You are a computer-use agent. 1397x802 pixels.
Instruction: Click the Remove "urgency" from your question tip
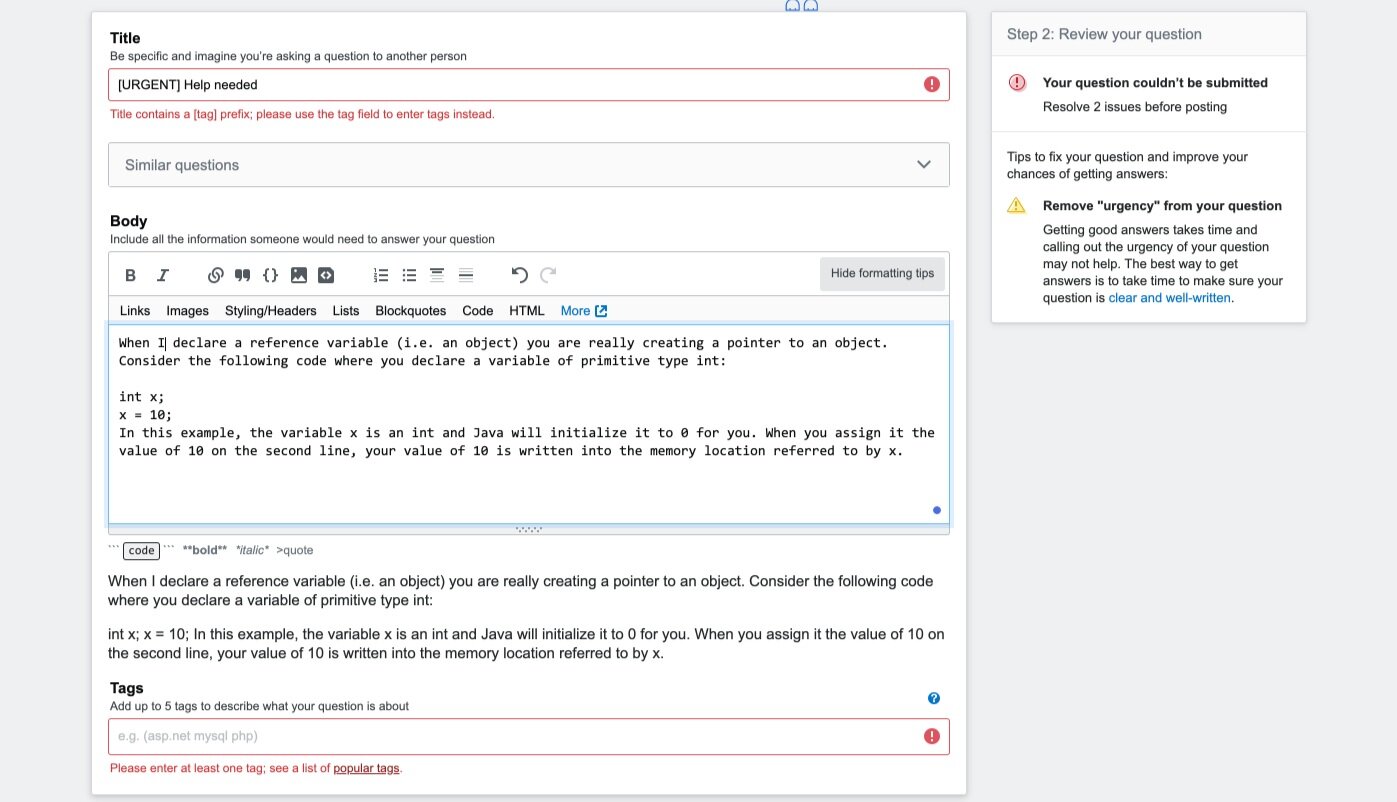[x=1162, y=206]
